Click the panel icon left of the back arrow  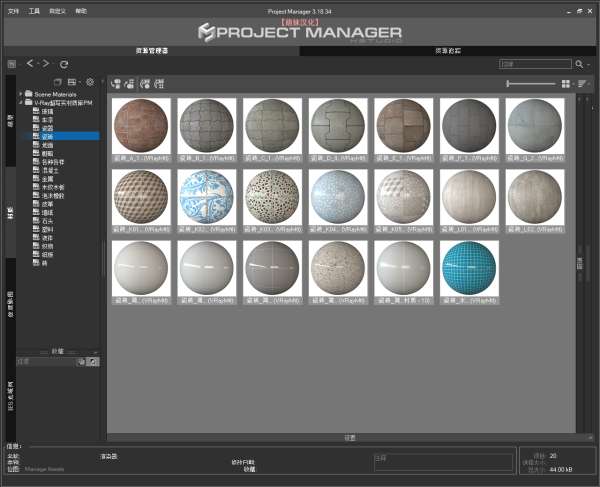coord(12,64)
